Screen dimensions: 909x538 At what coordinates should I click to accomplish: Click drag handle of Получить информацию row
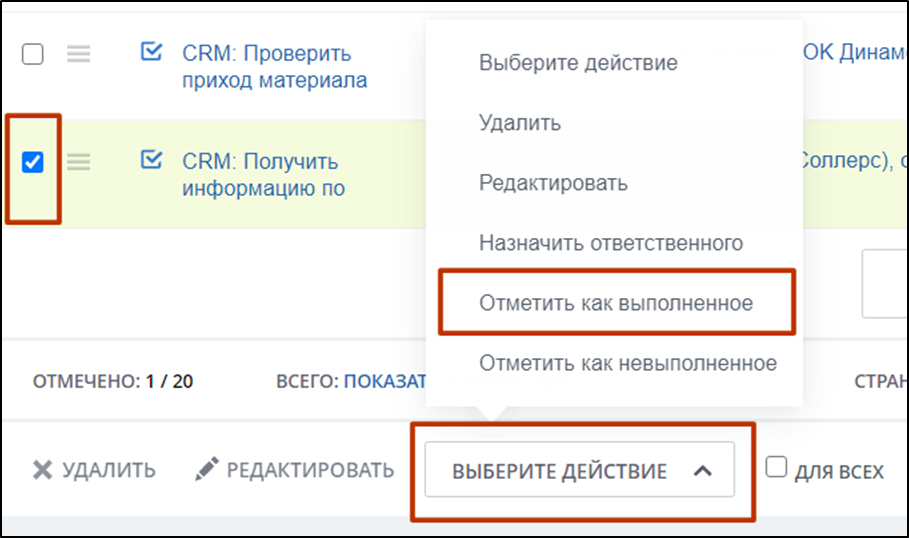click(x=79, y=162)
